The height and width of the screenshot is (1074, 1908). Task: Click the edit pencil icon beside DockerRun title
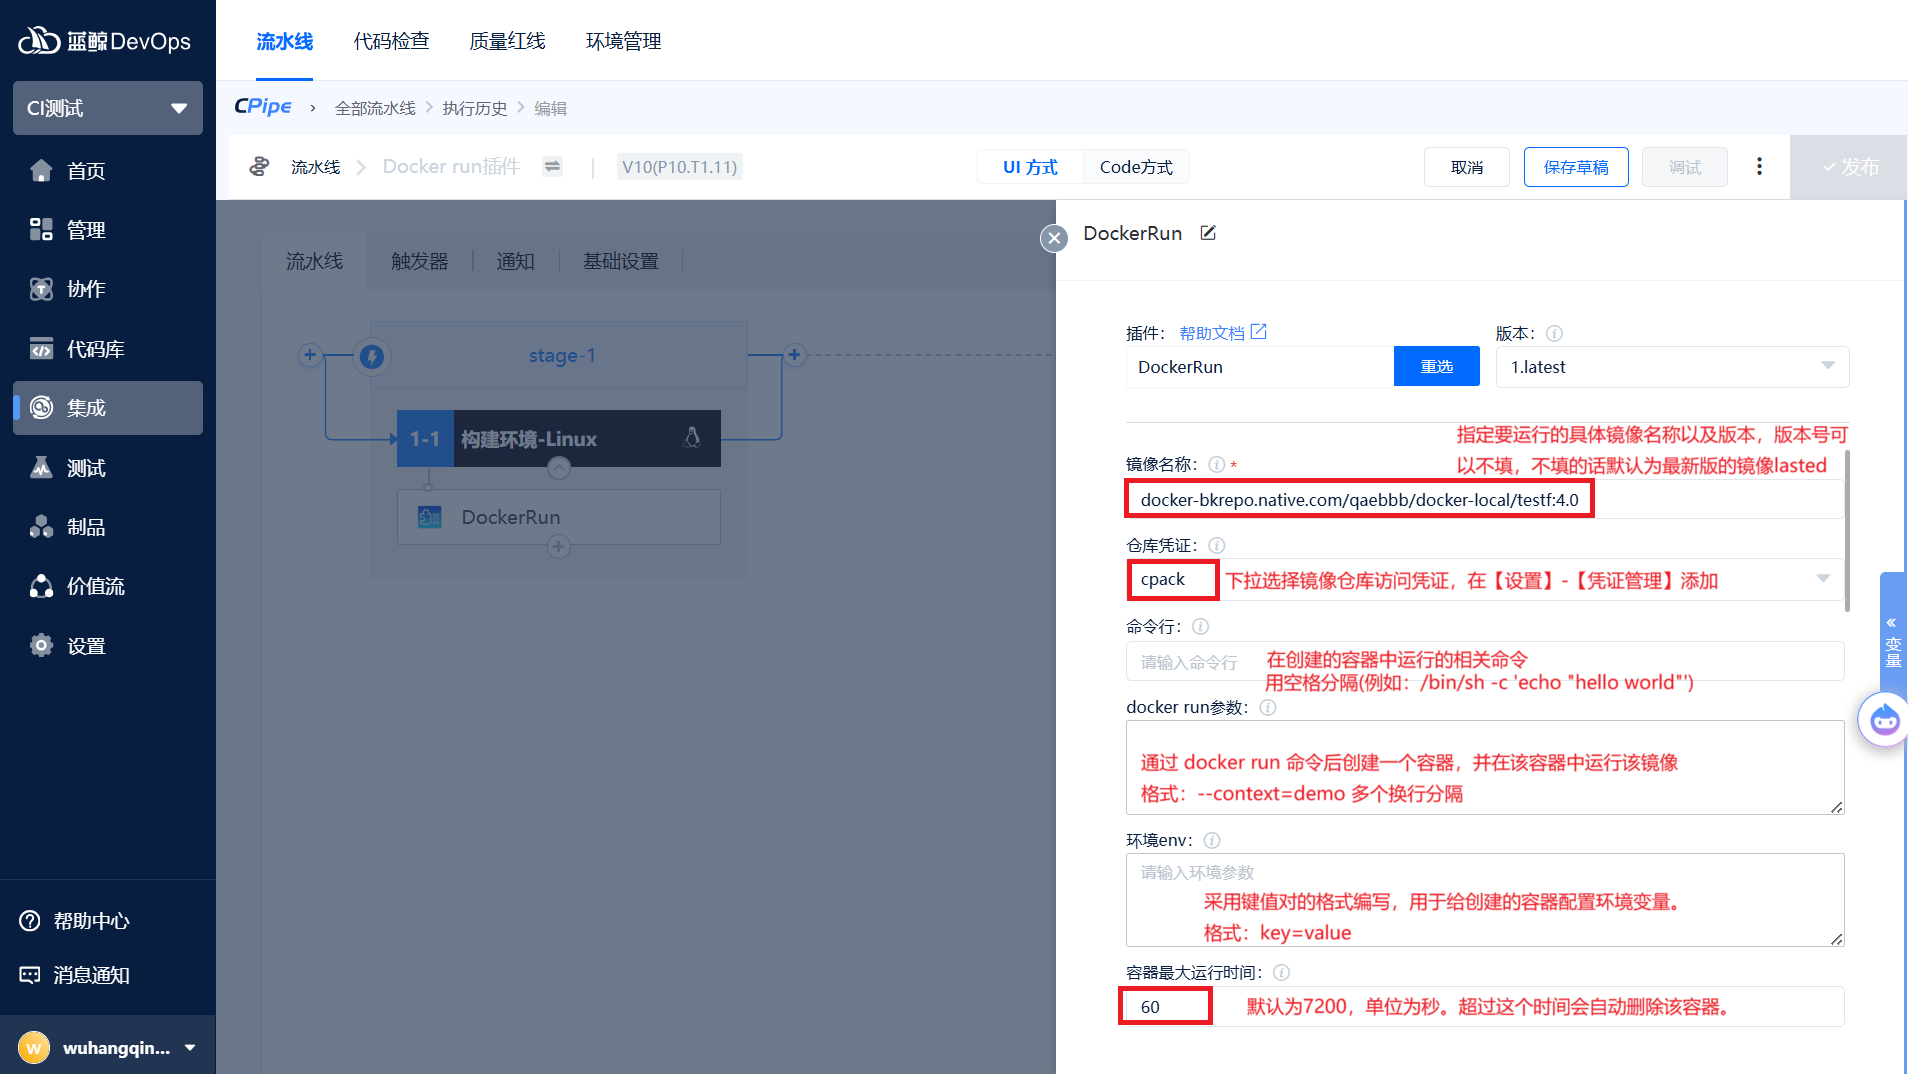coord(1208,233)
